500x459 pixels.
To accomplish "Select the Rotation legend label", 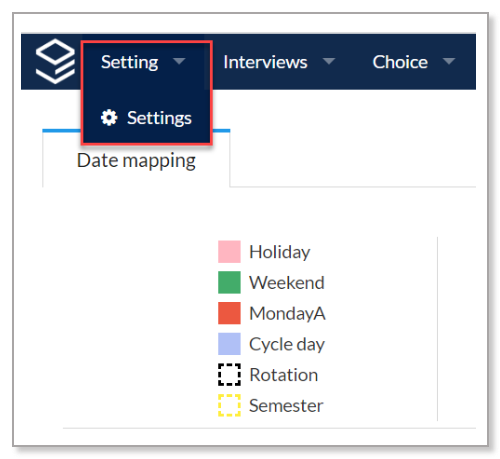I will (x=284, y=375).
